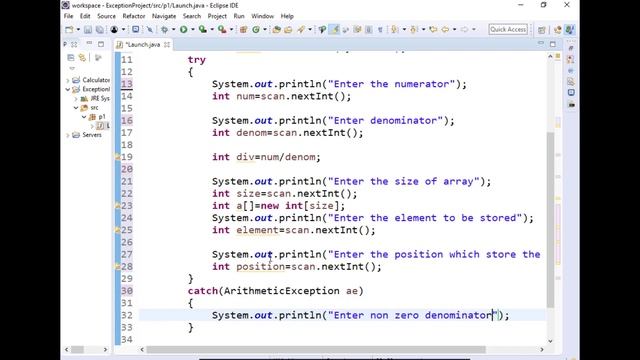Click the warning marker on line 19
This screenshot has width=640, height=360.
point(118,157)
